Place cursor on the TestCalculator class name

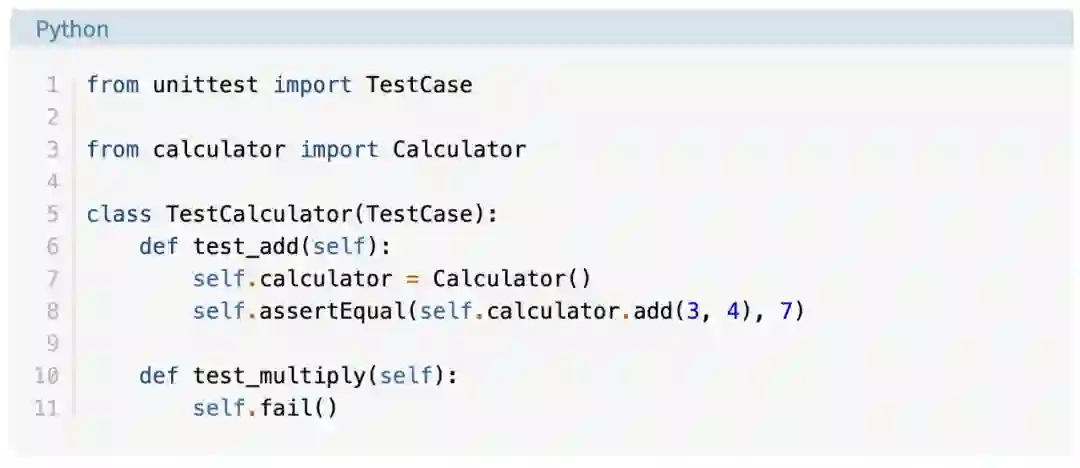click(259, 214)
